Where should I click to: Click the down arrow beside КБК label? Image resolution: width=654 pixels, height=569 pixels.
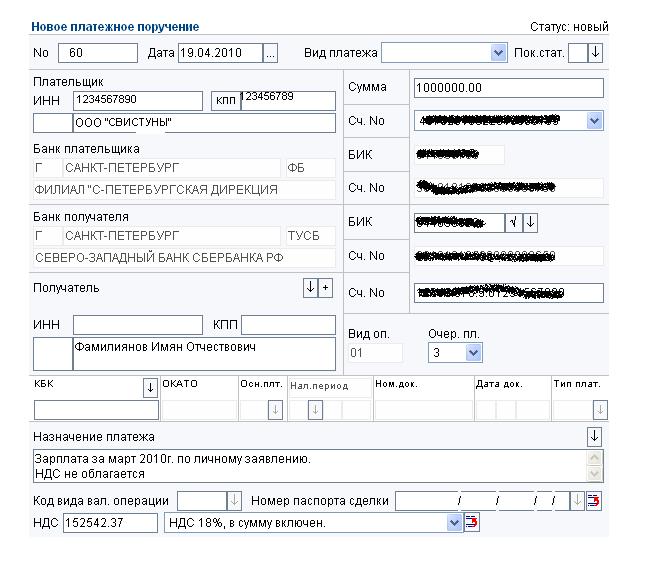[150, 387]
